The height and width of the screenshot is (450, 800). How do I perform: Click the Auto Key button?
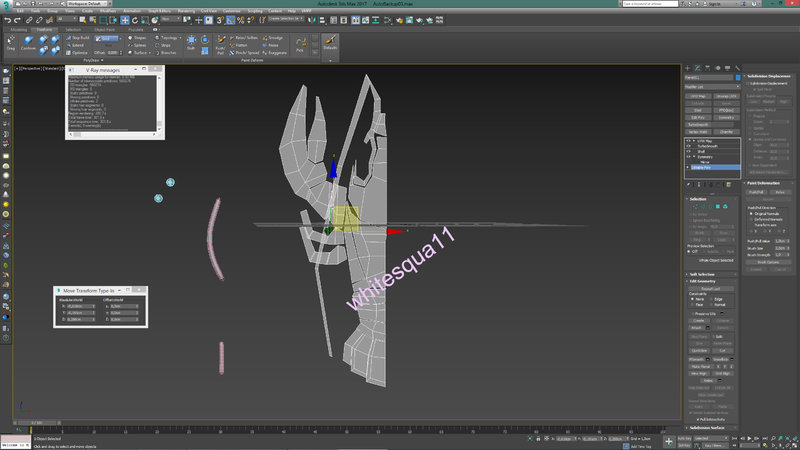coord(684,438)
